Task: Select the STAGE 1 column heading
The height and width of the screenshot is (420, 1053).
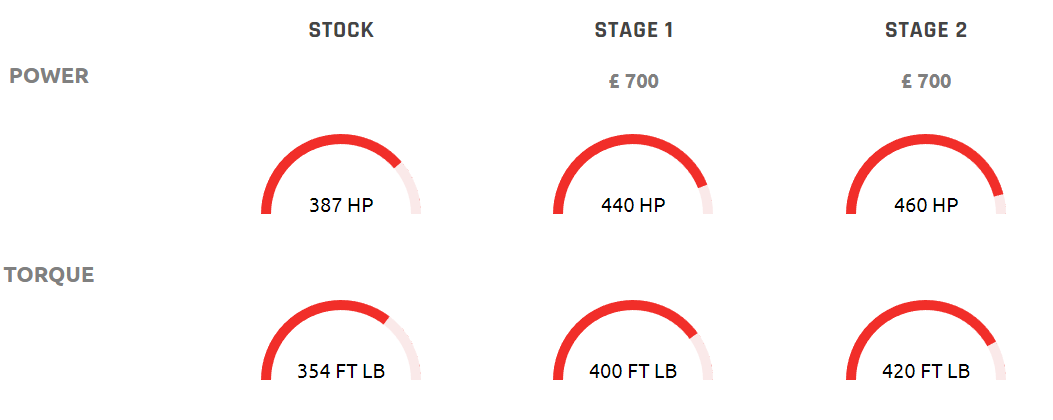Action: pos(633,30)
